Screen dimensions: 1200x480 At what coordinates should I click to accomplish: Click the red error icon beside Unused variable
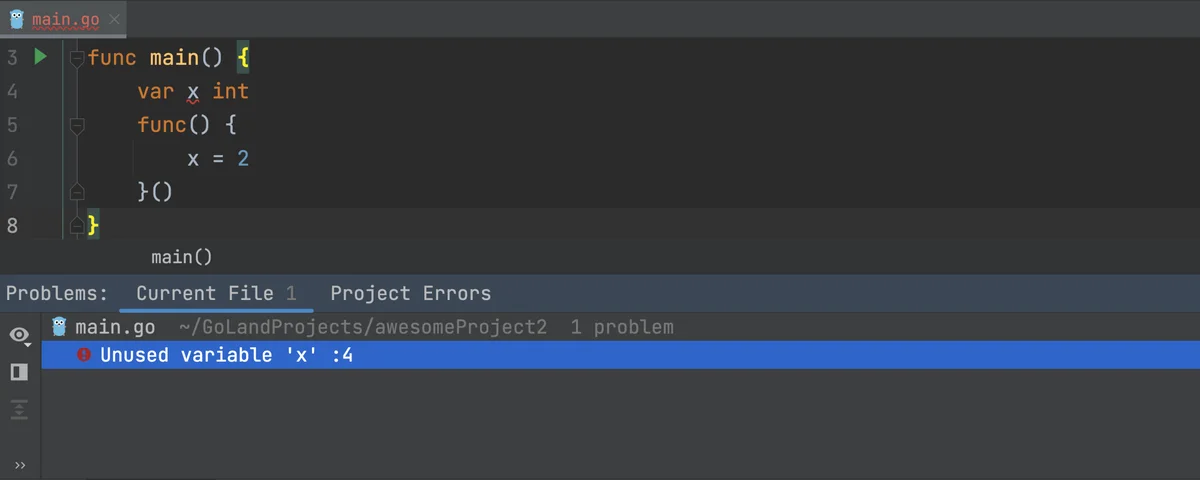click(x=84, y=354)
